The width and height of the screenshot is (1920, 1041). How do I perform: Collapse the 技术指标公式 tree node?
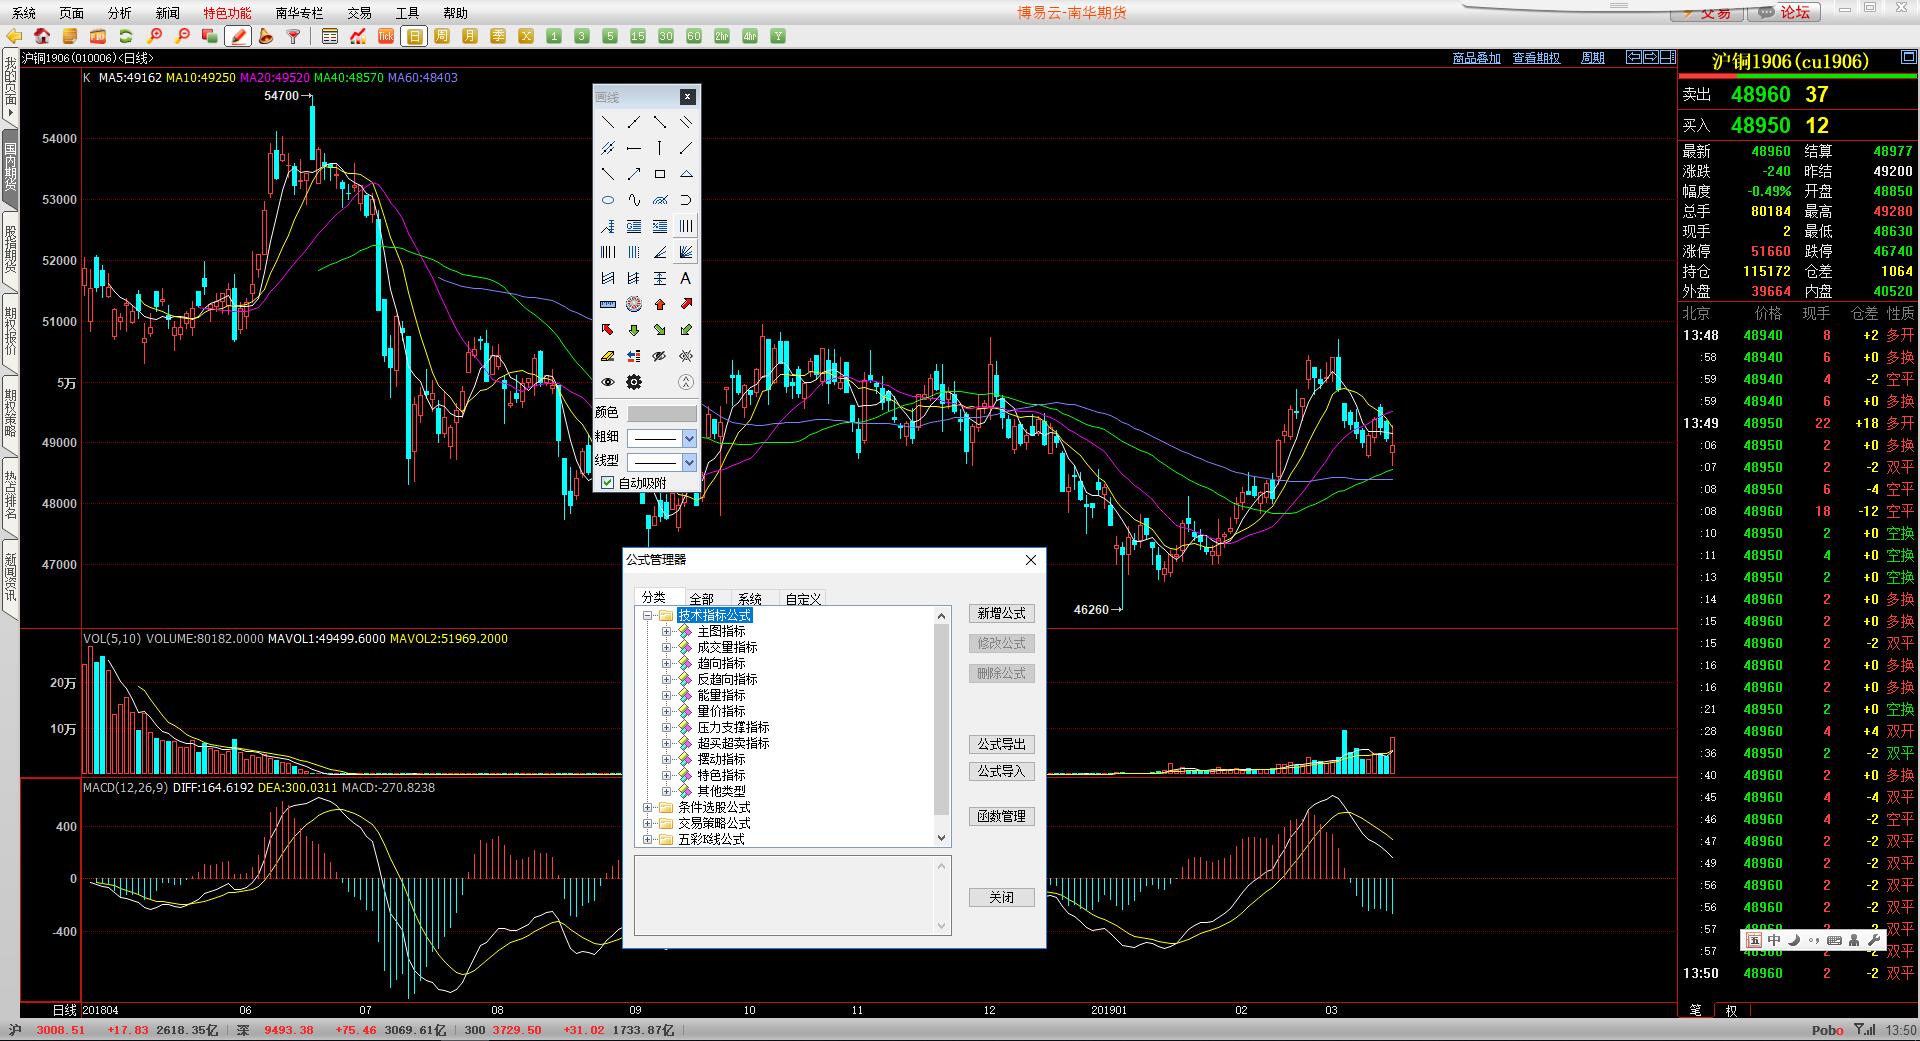coord(647,616)
